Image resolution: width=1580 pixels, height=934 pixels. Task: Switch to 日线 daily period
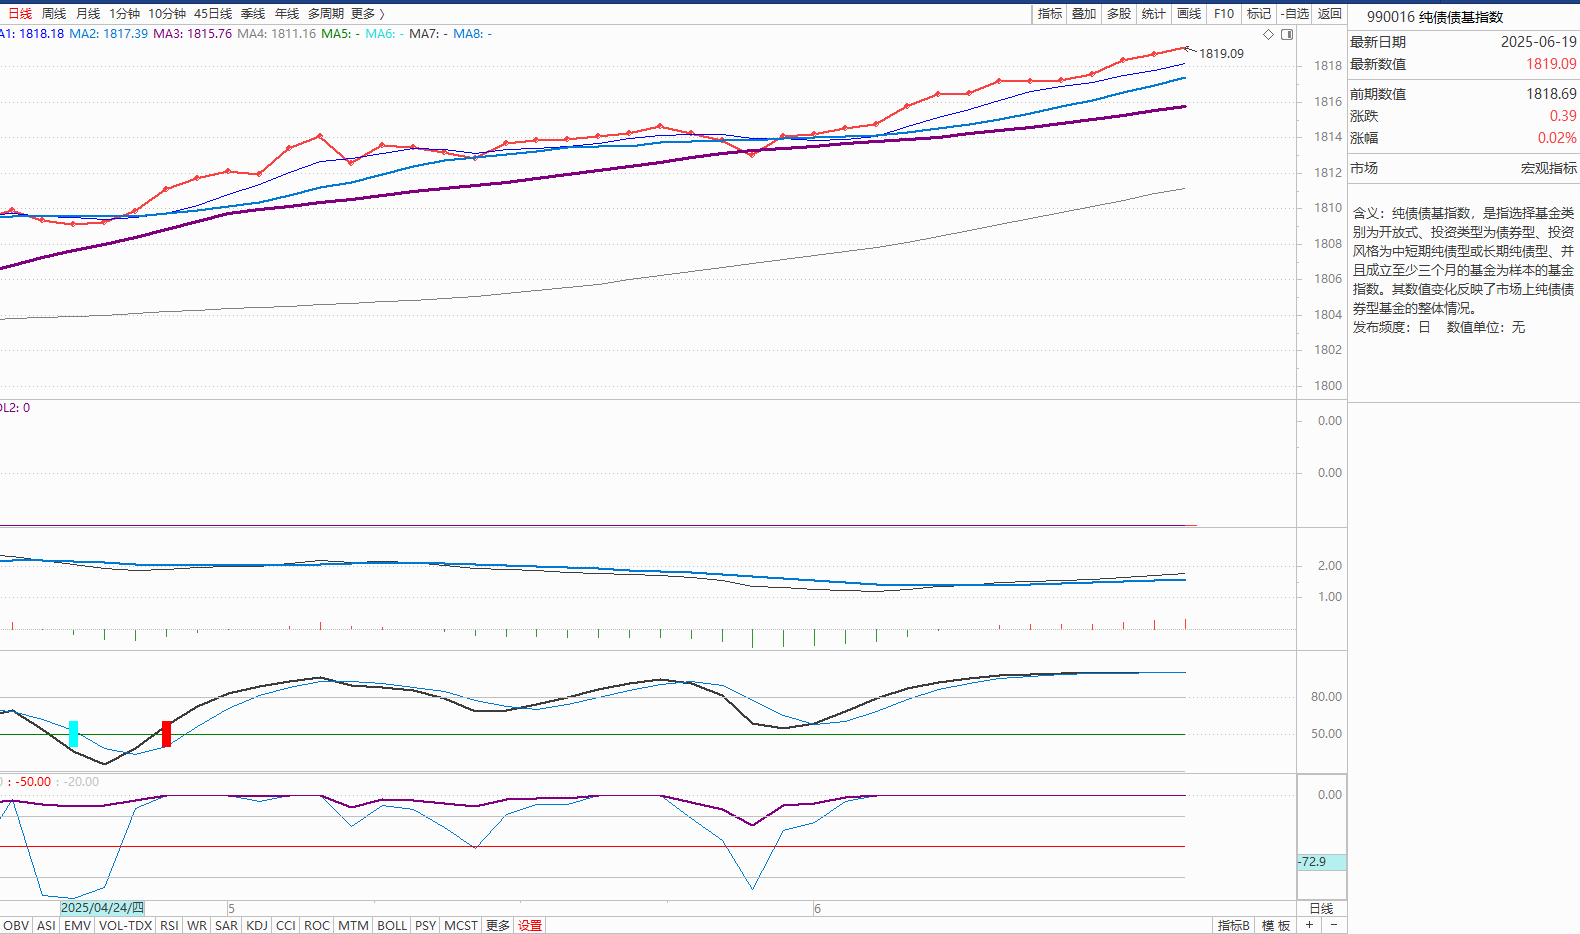20,14
